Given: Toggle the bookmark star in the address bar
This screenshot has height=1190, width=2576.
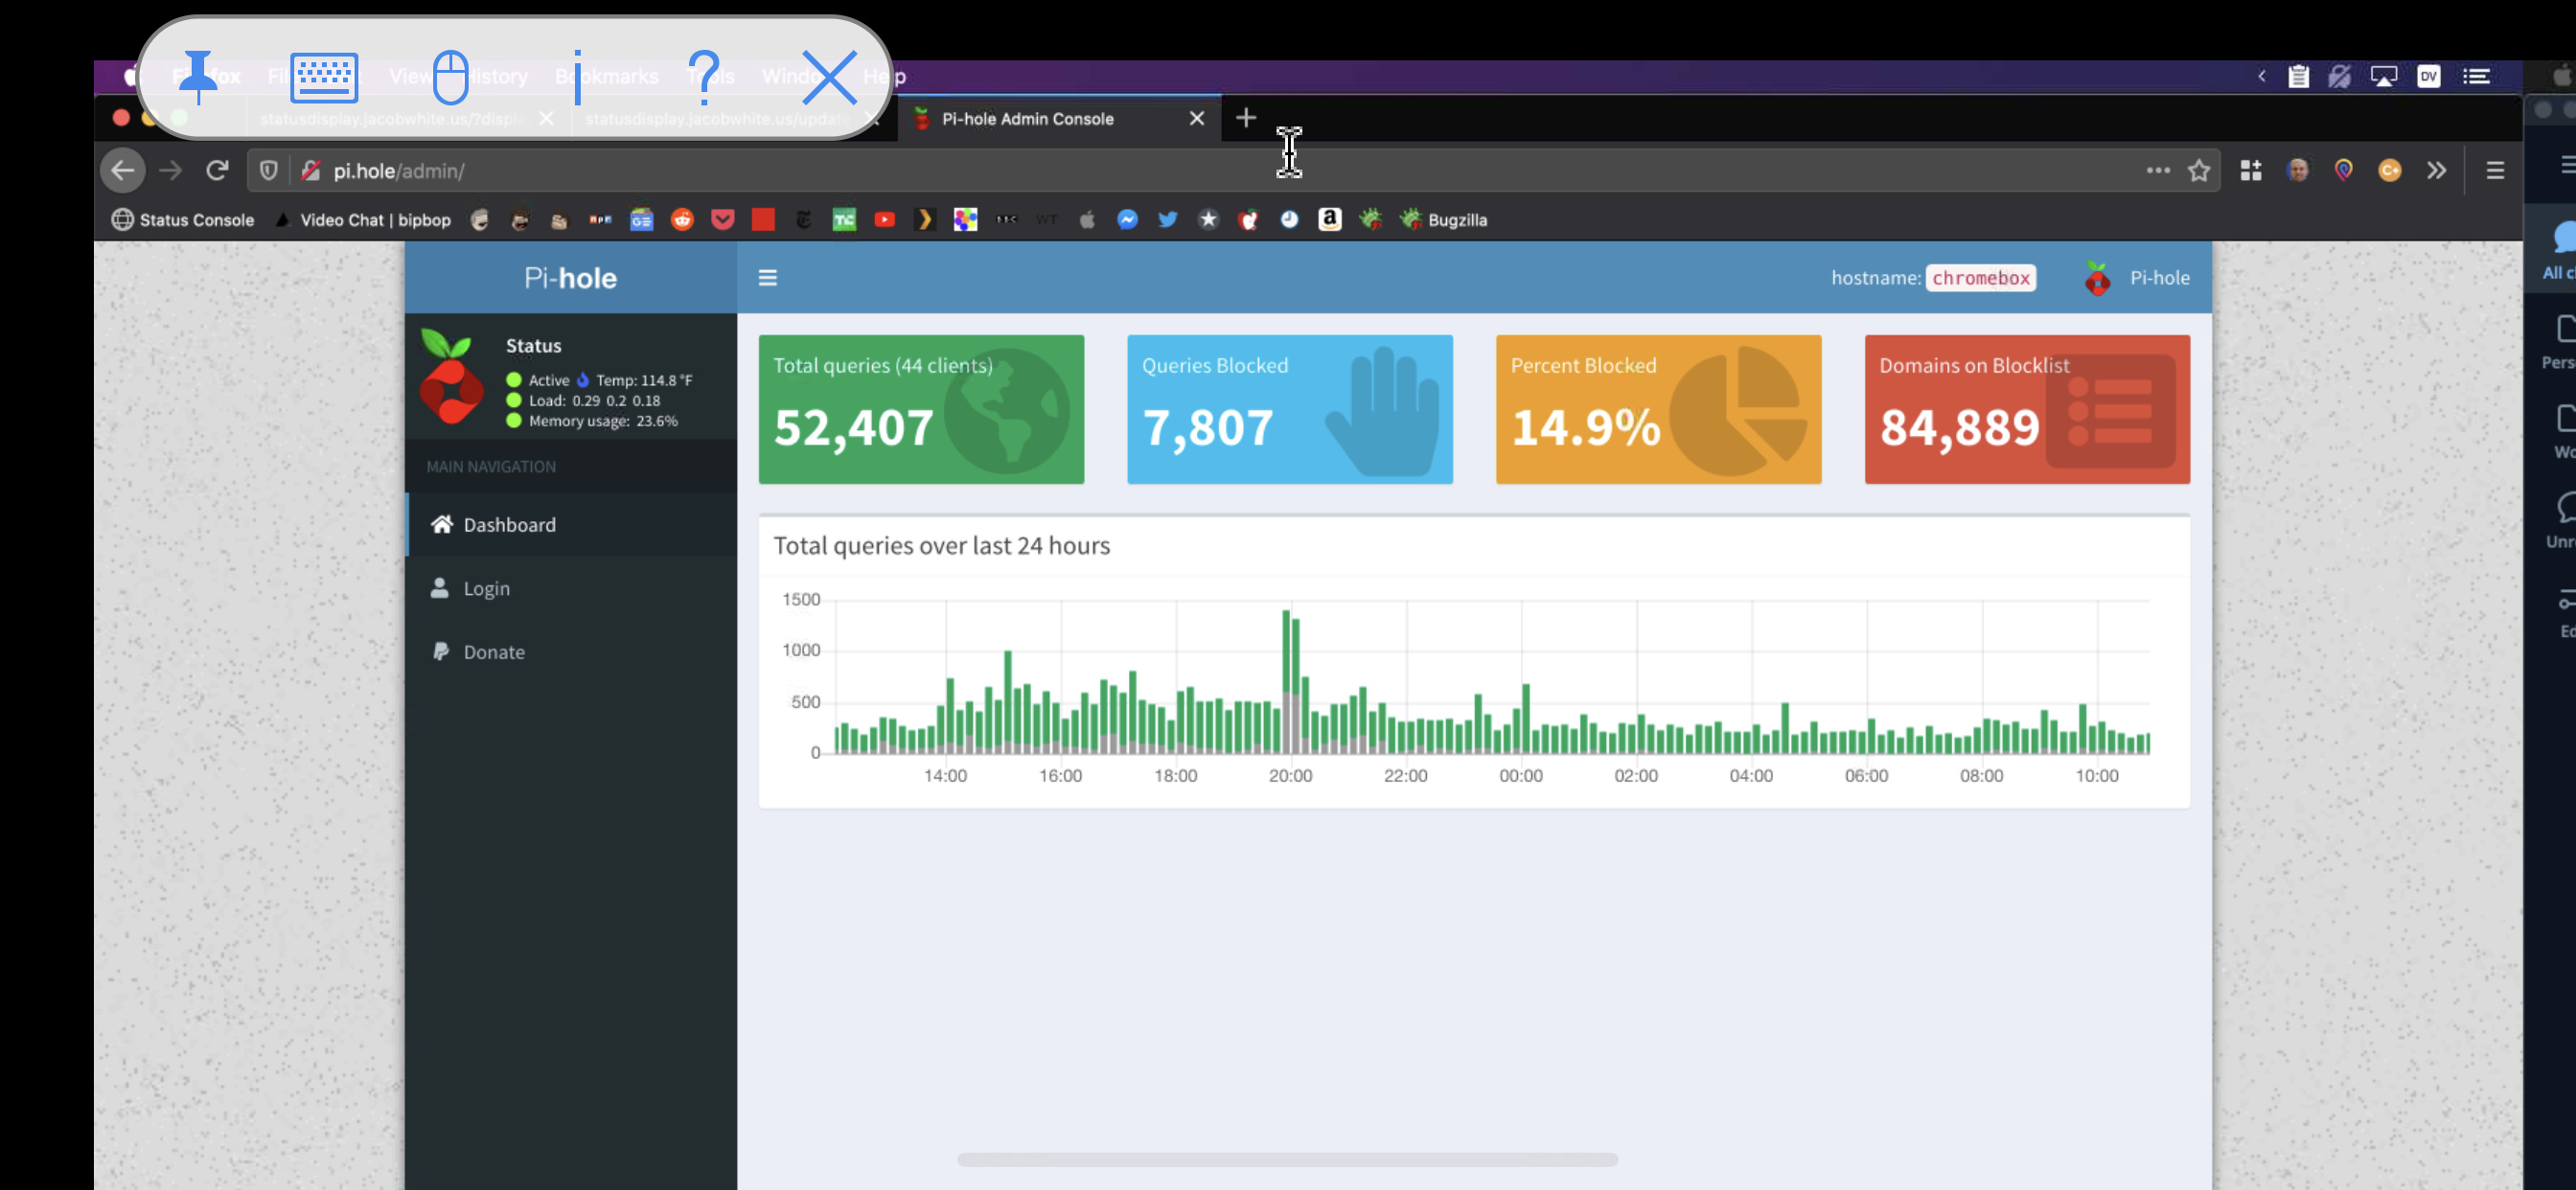Looking at the screenshot, I should 2199,170.
